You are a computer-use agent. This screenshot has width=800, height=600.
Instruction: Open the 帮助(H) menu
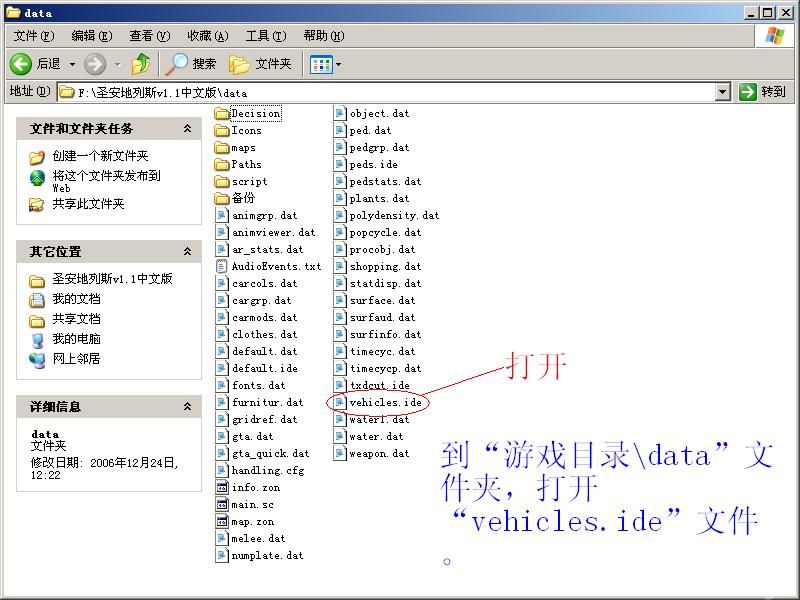click(x=324, y=36)
